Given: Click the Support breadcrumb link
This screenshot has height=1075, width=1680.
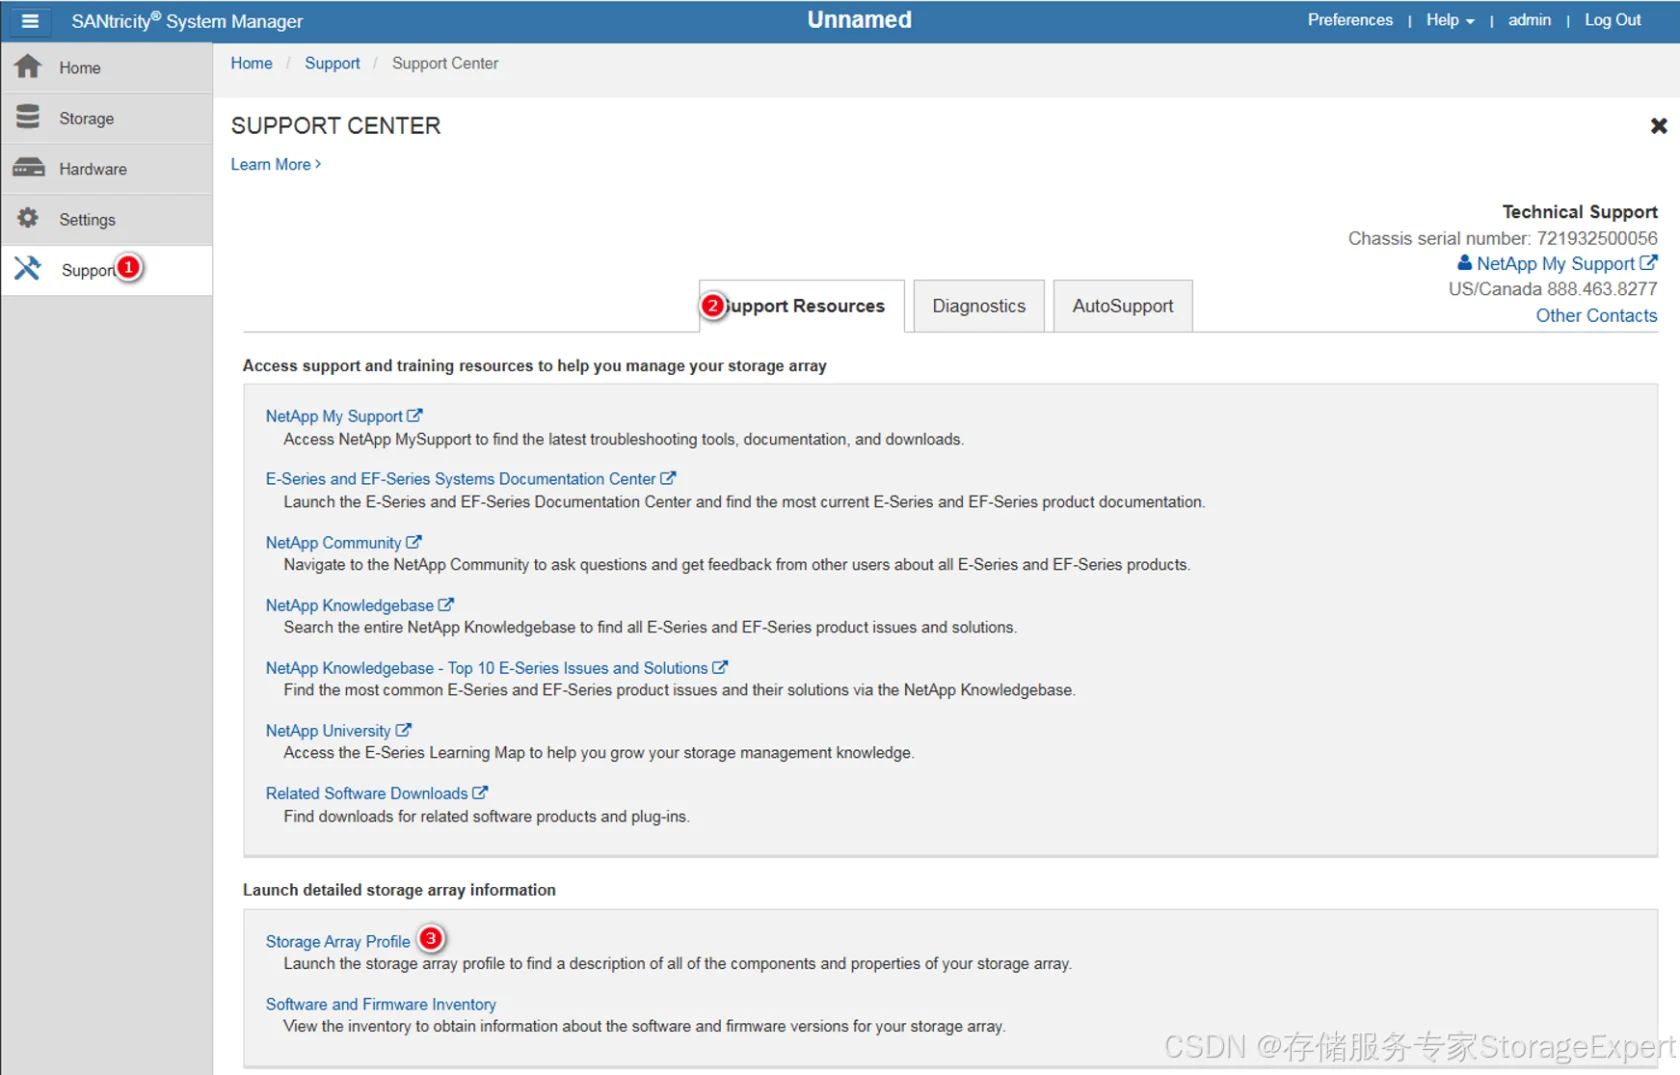Looking at the screenshot, I should pyautogui.click(x=332, y=63).
